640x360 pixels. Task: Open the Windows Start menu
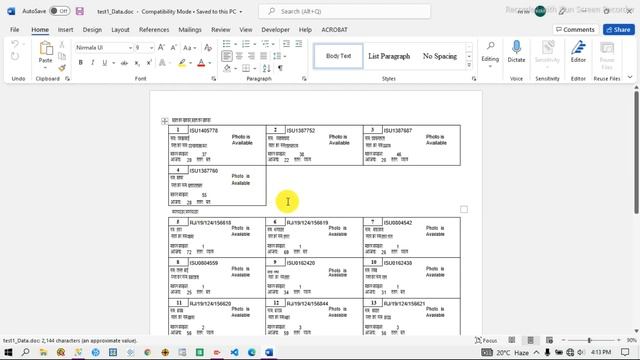point(8,352)
